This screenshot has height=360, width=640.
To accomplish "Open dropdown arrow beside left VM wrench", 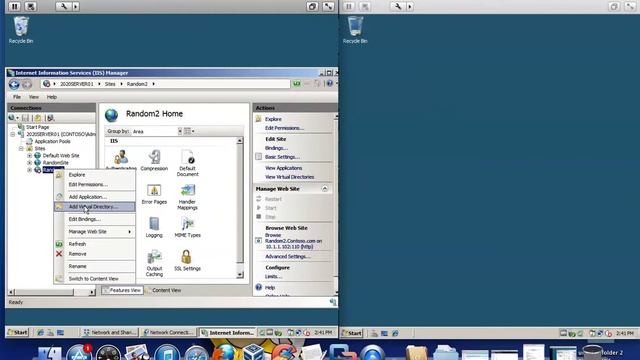I will point(76,6).
